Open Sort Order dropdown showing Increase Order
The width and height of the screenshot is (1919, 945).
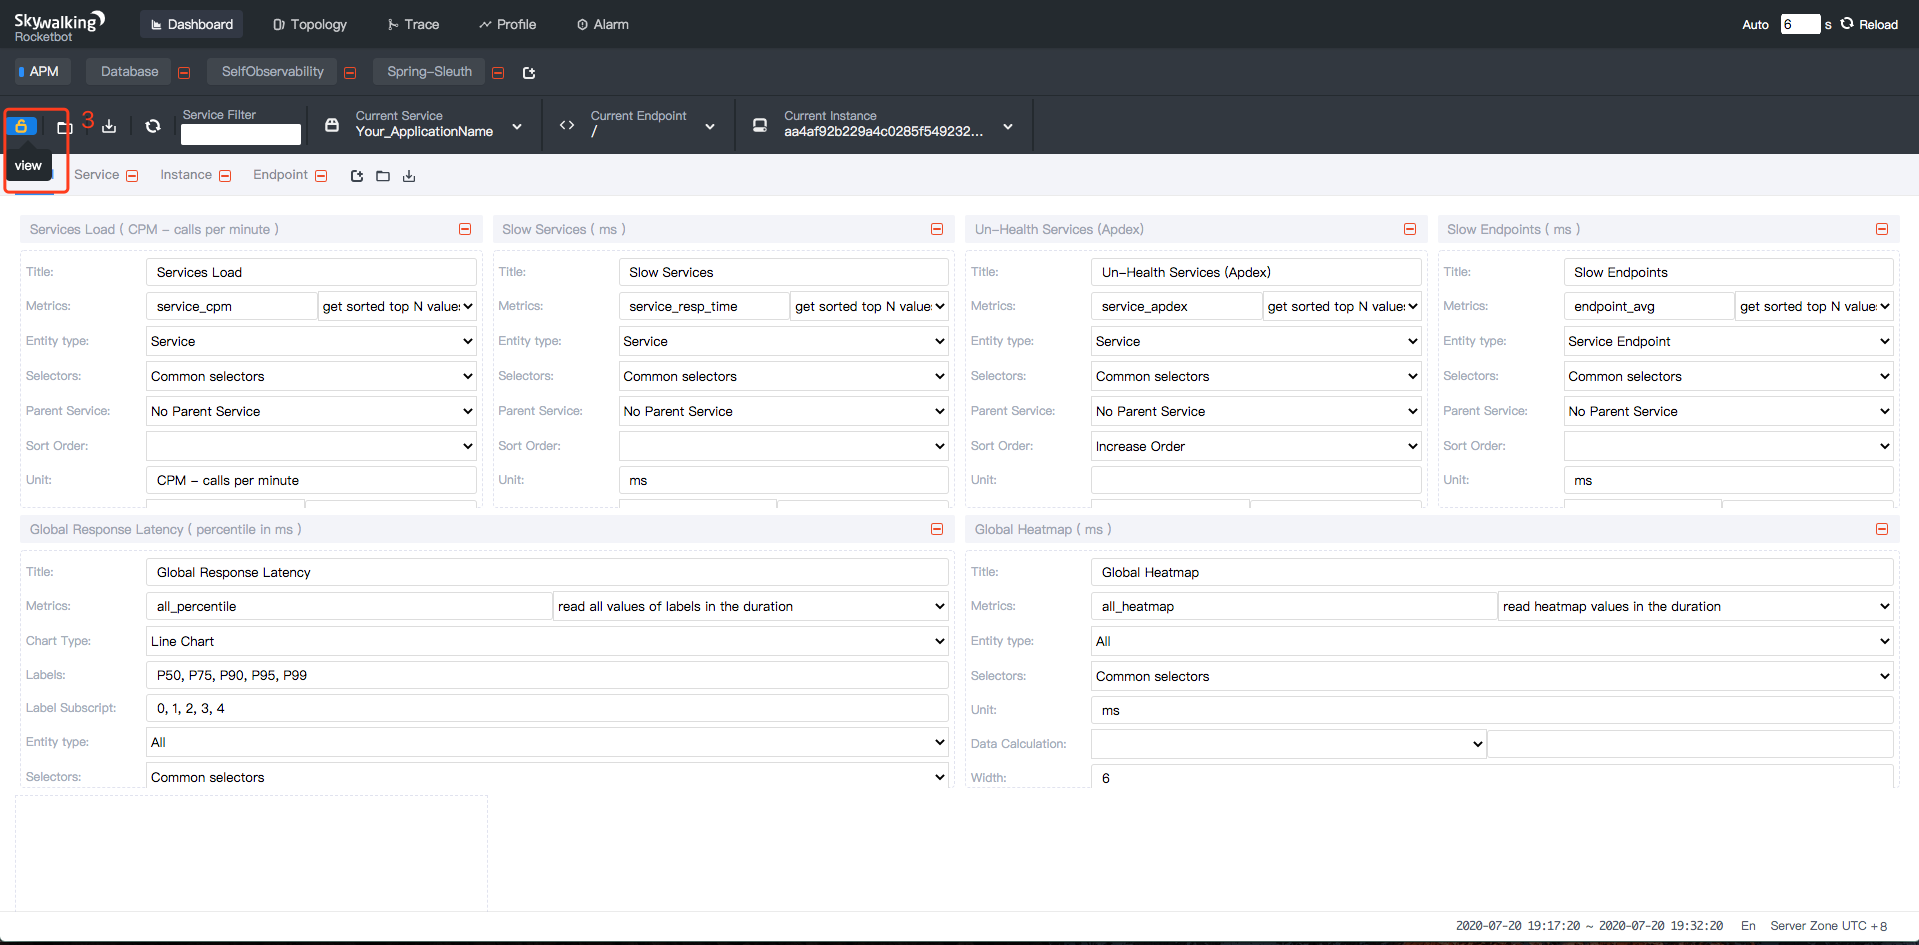click(1255, 446)
